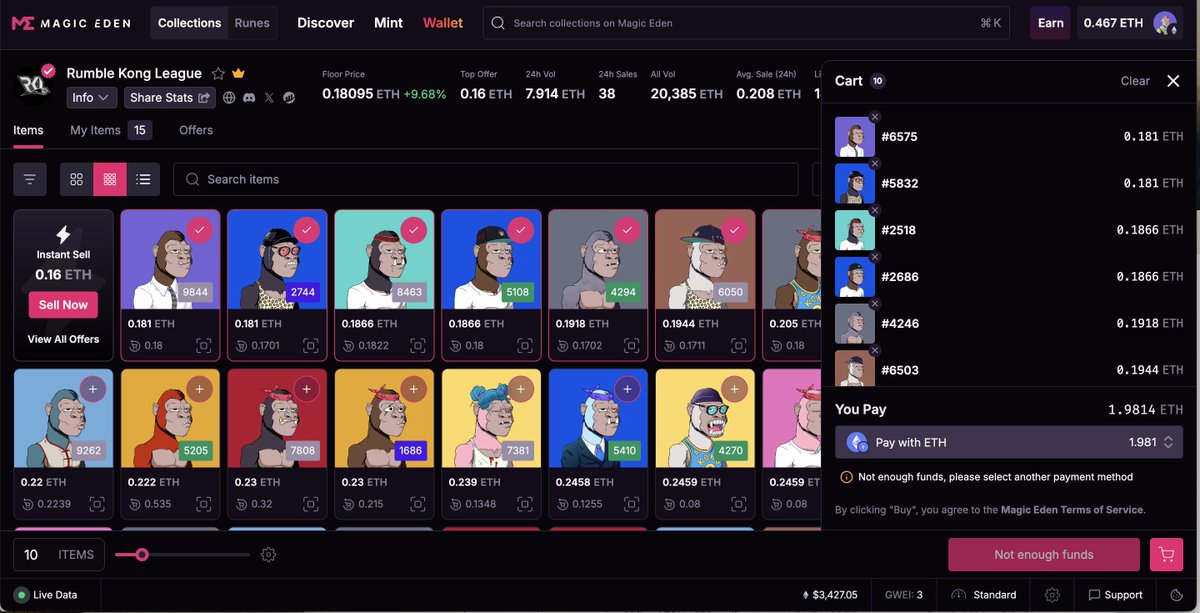Open sweep settings gear near slider
The width and height of the screenshot is (1200, 613).
click(x=268, y=554)
